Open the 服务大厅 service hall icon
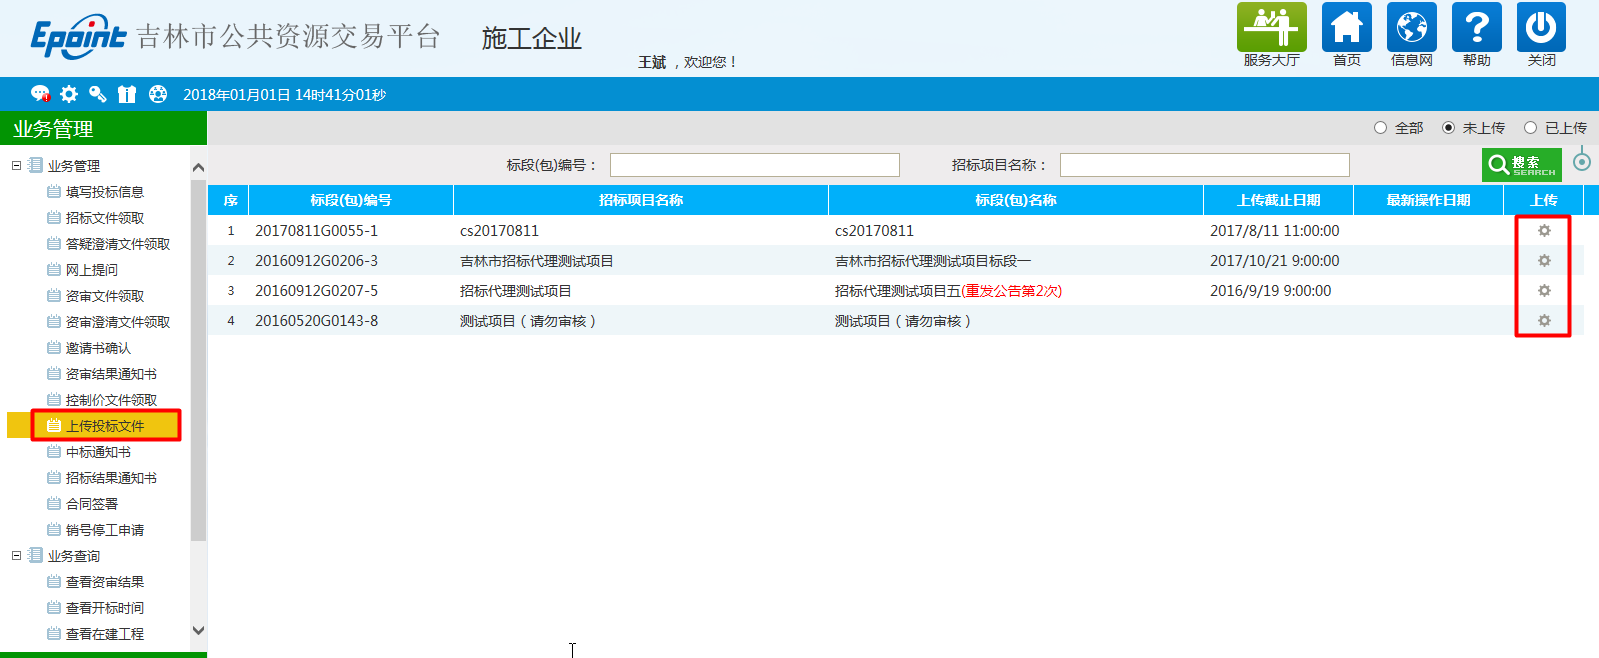 point(1271,27)
